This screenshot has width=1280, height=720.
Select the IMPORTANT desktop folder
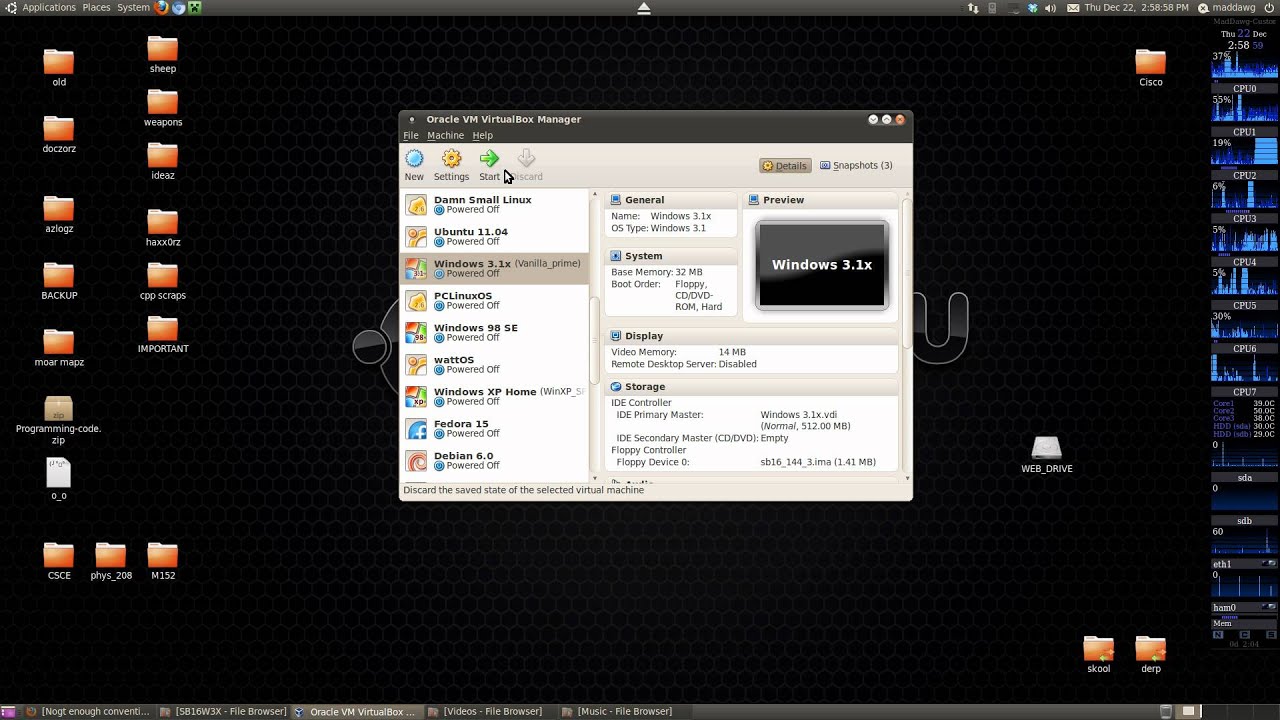[x=162, y=329]
